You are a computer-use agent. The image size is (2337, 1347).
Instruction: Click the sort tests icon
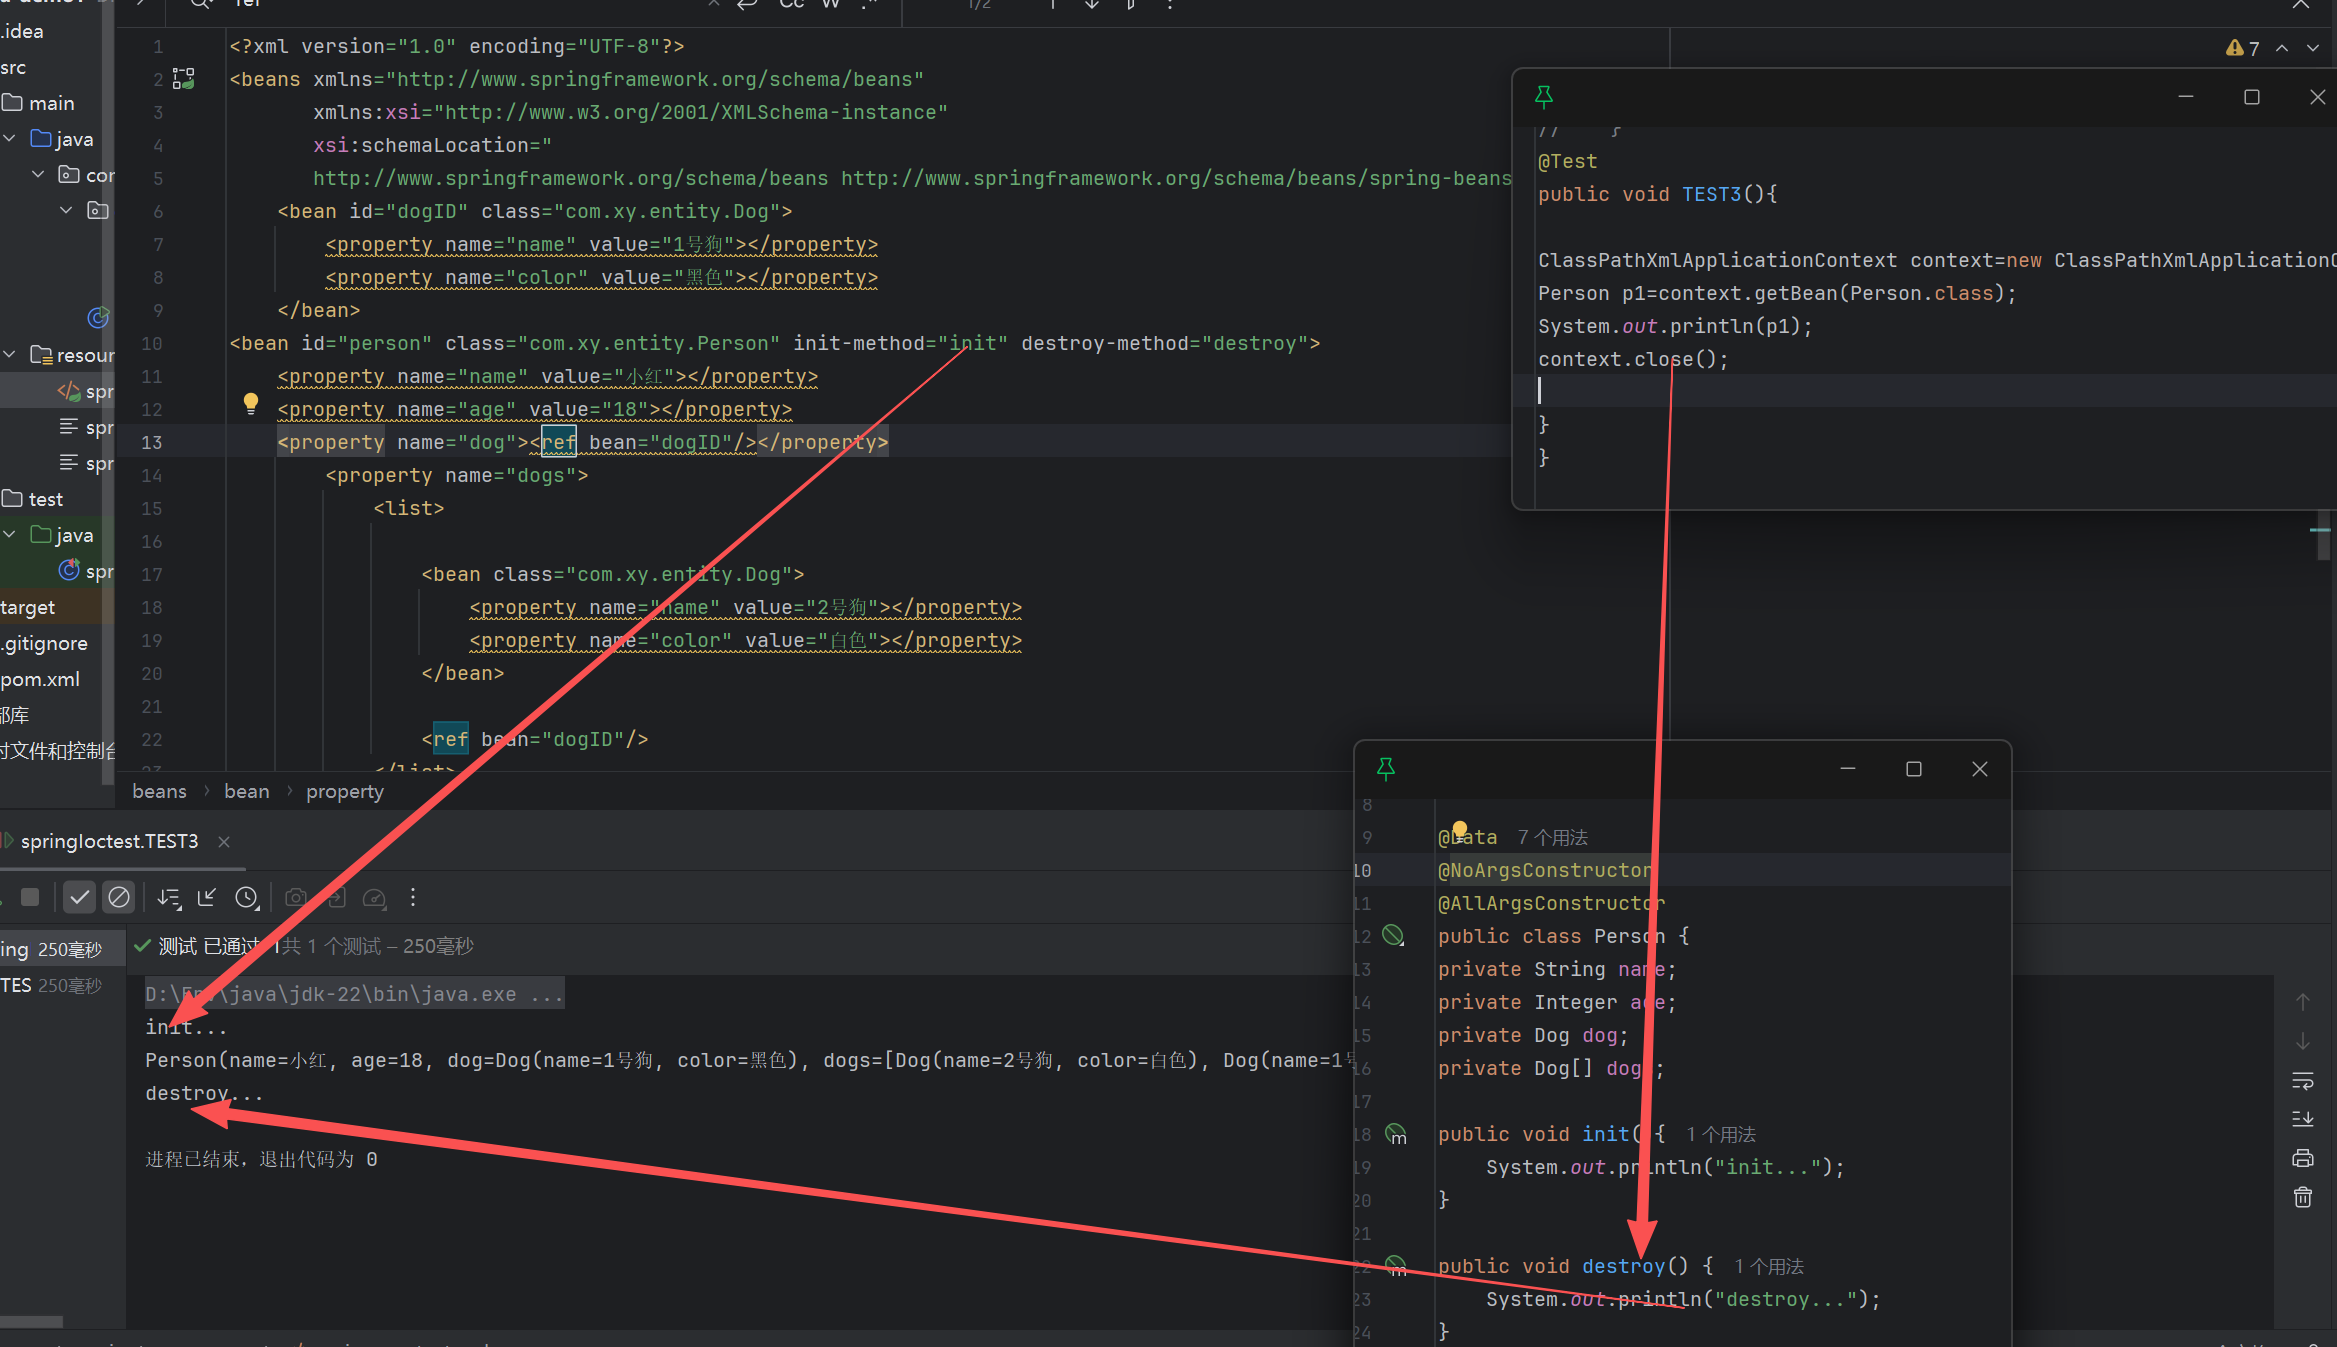tap(169, 898)
